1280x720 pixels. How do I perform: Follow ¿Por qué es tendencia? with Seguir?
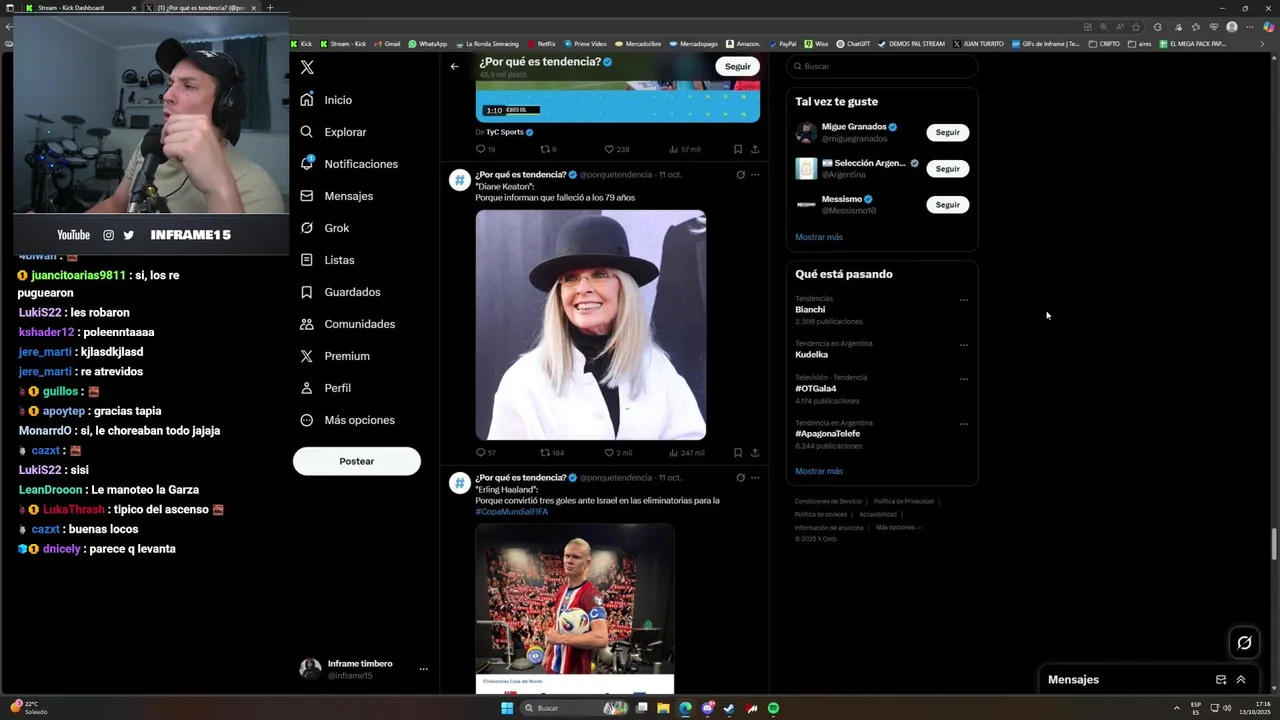pyautogui.click(x=738, y=66)
